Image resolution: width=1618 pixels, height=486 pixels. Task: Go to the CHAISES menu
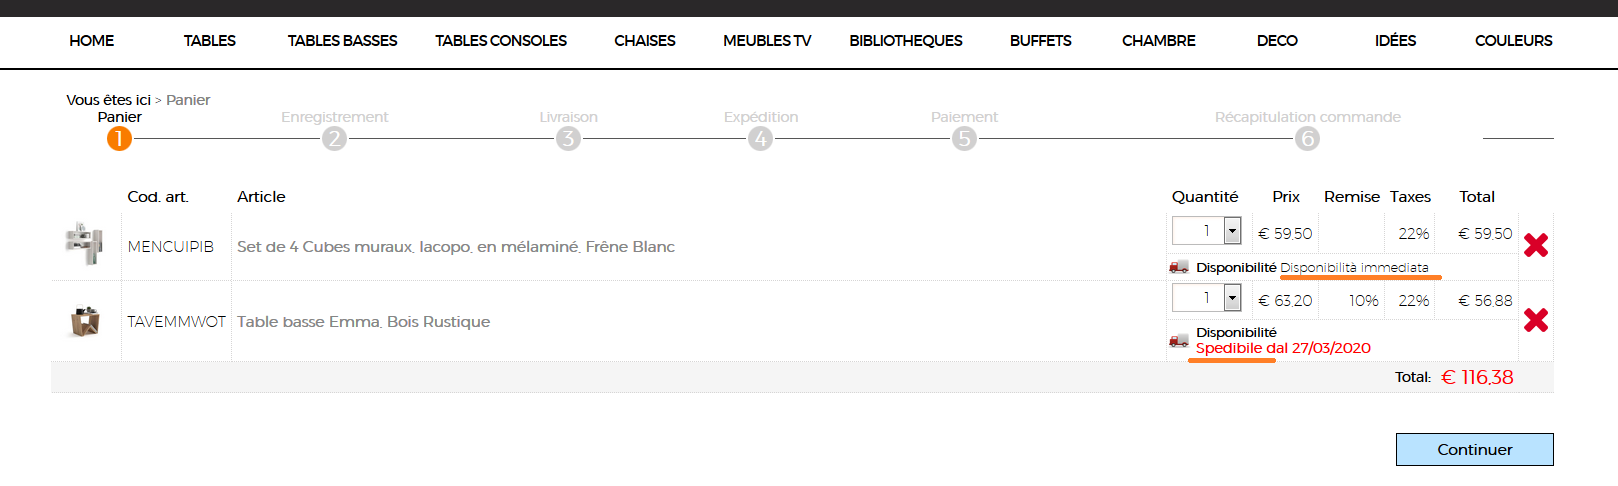click(x=644, y=41)
